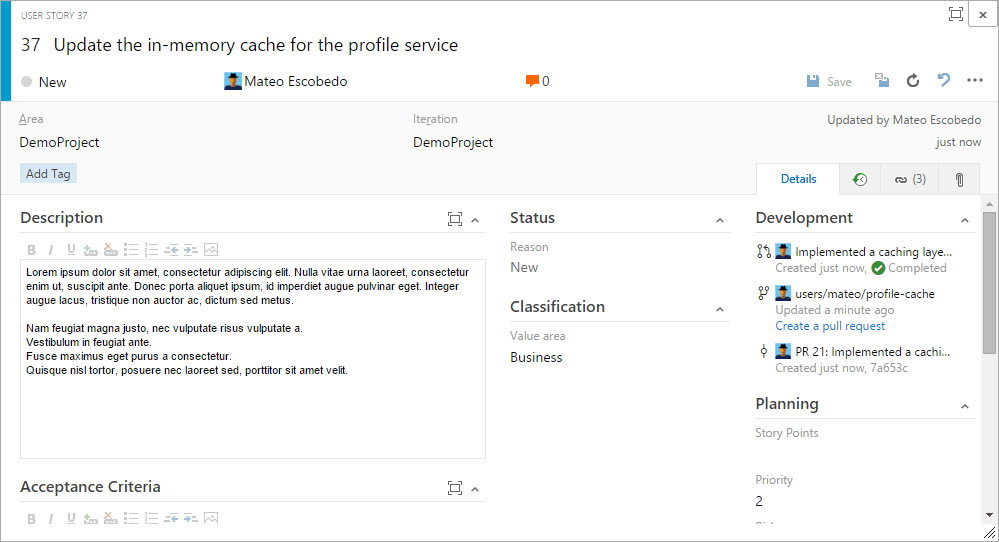Apply Underline in the Description toolbar

pos(71,250)
